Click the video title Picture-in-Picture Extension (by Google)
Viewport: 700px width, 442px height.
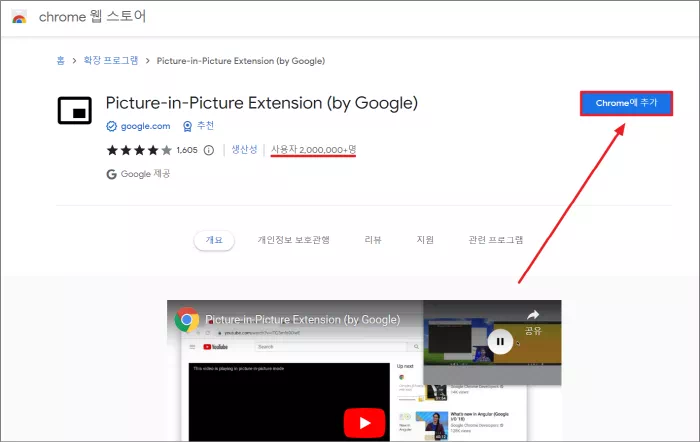[x=303, y=320]
